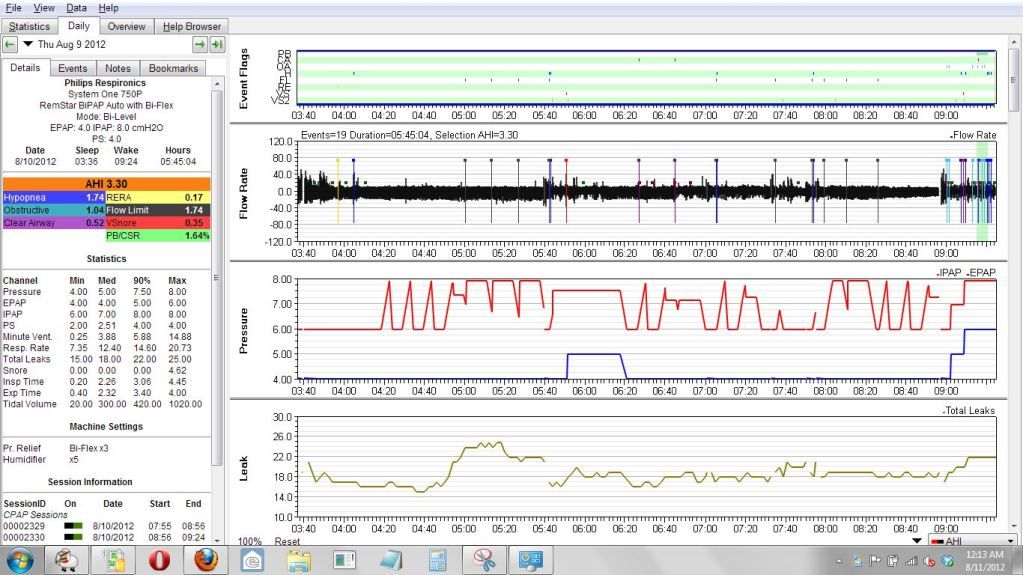This screenshot has height=575, width=1023.
Task: Click the Total Leaks legend label
Action: (969, 411)
